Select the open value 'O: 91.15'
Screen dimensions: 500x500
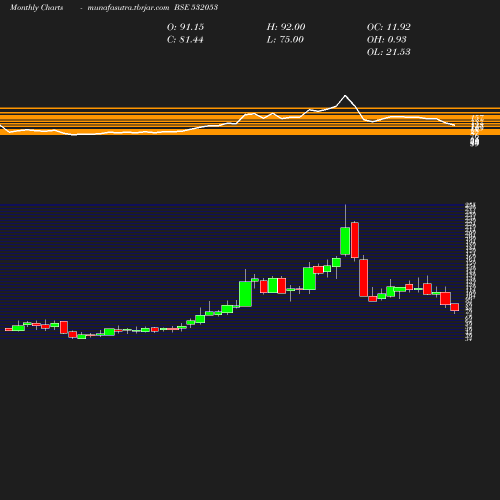point(185,27)
